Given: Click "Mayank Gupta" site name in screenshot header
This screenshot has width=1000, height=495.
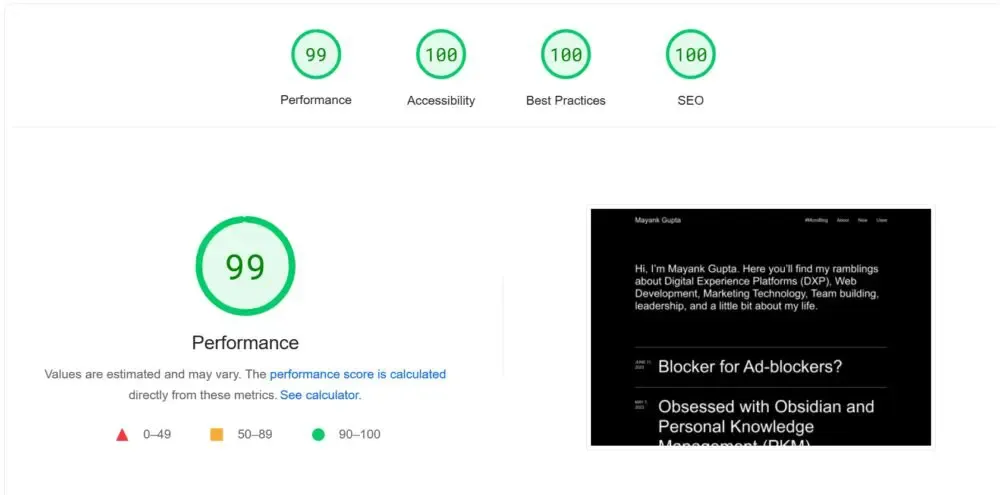Looking at the screenshot, I should pyautogui.click(x=658, y=220).
